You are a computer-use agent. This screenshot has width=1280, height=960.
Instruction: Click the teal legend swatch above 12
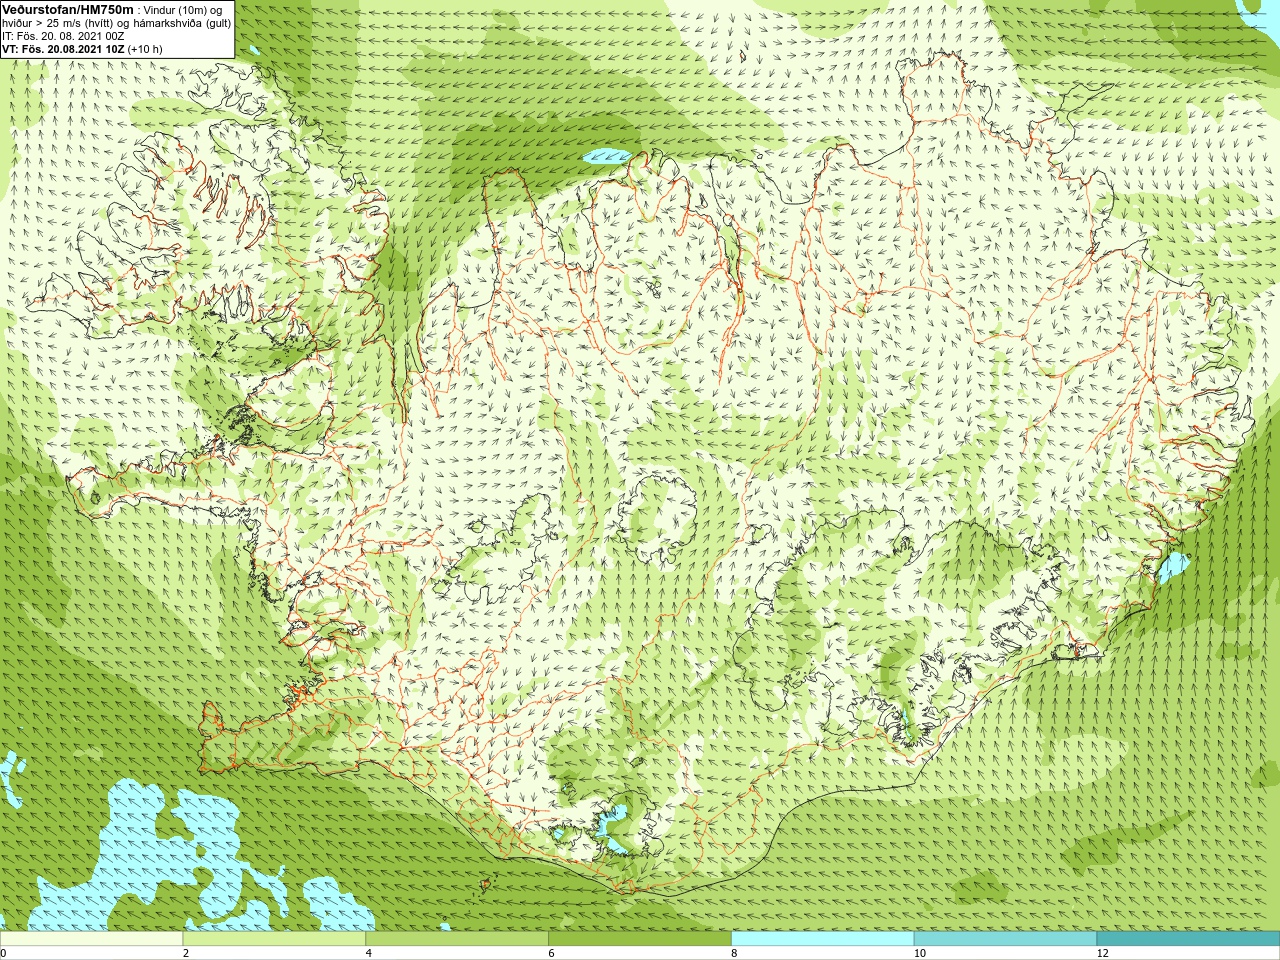pos(1188,939)
